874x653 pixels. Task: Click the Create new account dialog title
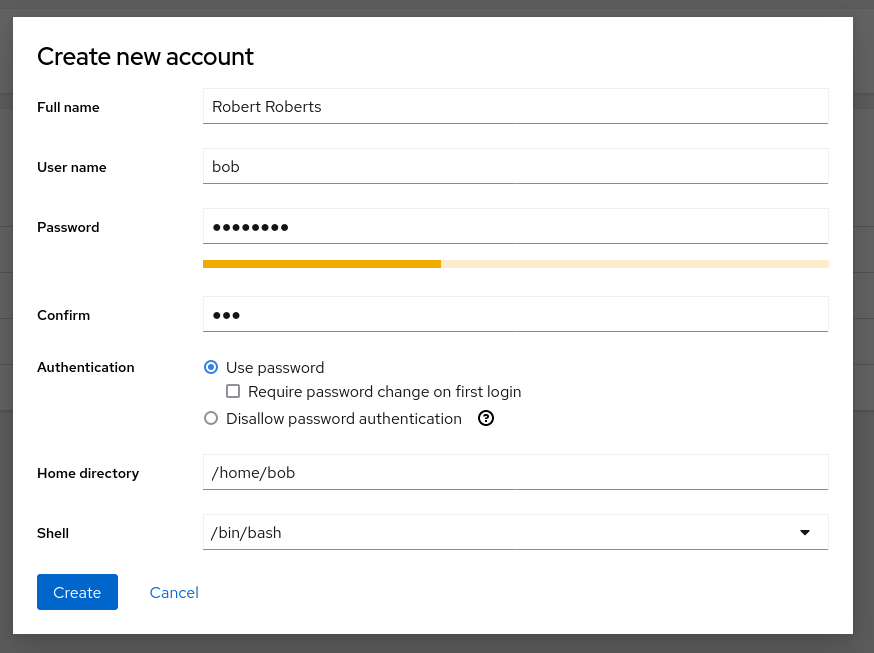(x=145, y=57)
